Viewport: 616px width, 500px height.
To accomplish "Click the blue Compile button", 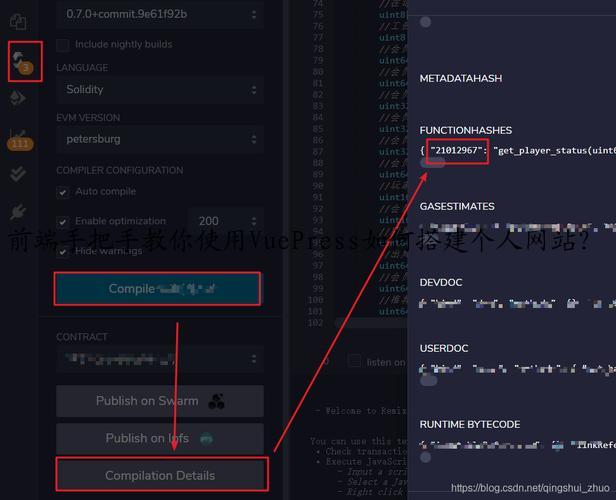I will click(157, 289).
